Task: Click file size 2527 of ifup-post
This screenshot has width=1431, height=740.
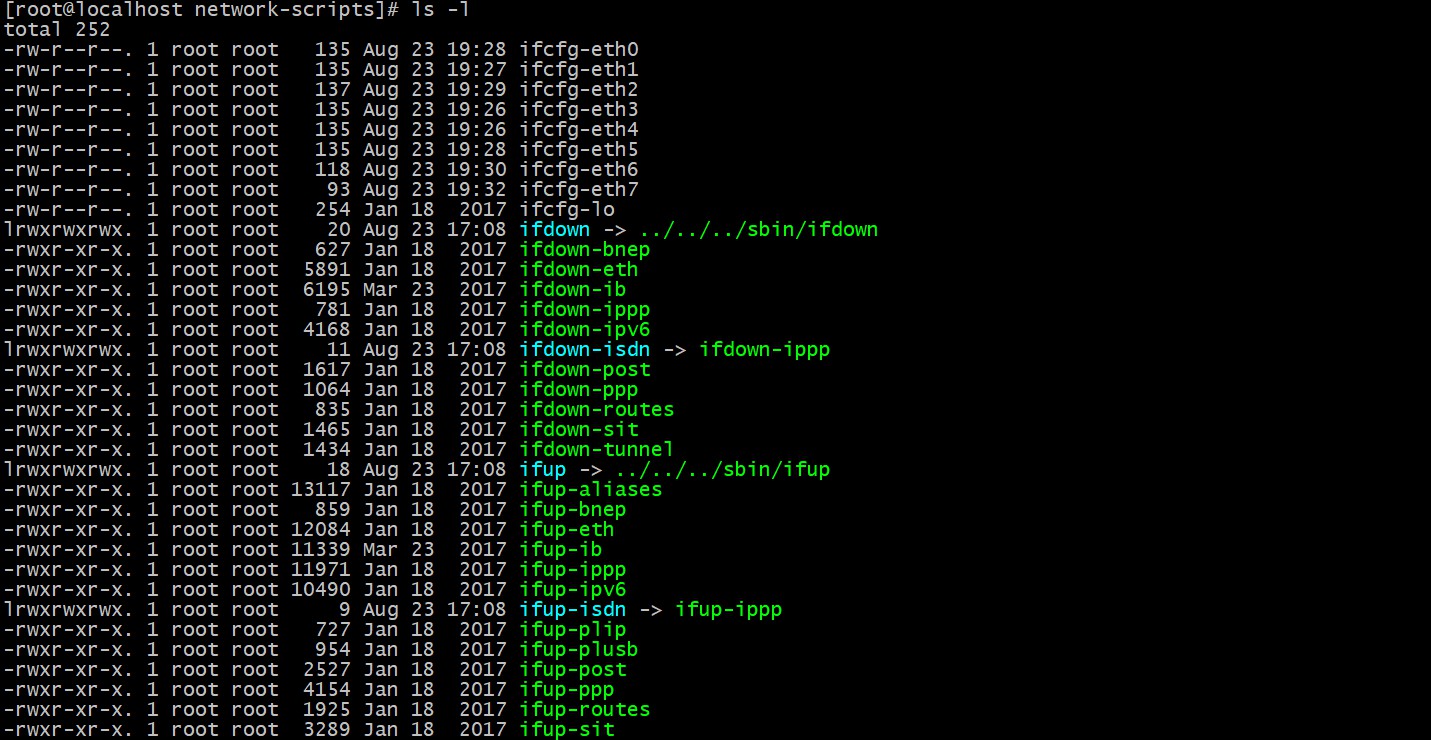Action: coord(327,670)
